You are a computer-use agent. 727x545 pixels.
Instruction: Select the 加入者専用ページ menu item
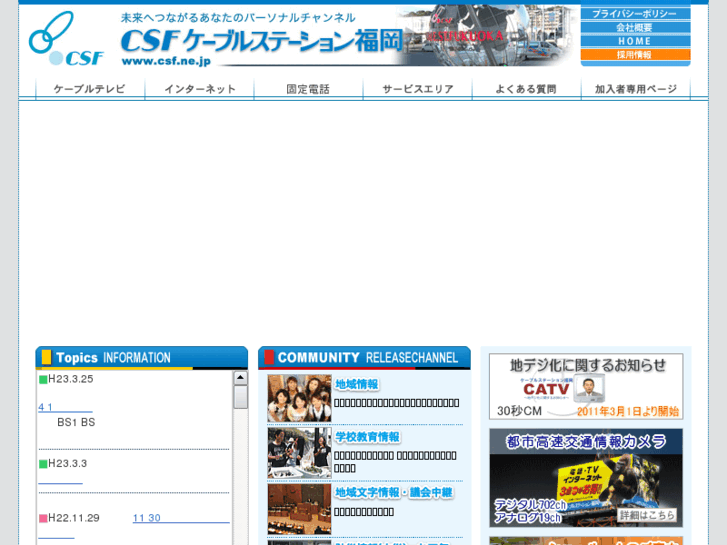636,89
